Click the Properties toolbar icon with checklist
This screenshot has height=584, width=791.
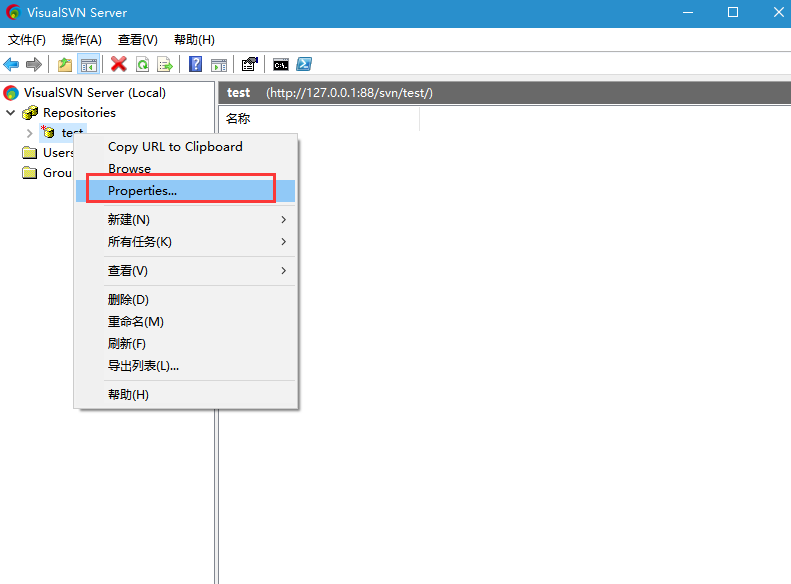click(250, 65)
